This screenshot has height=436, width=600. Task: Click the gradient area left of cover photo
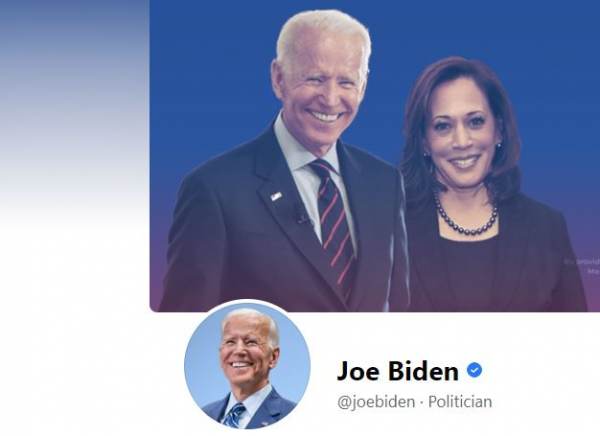point(74,115)
